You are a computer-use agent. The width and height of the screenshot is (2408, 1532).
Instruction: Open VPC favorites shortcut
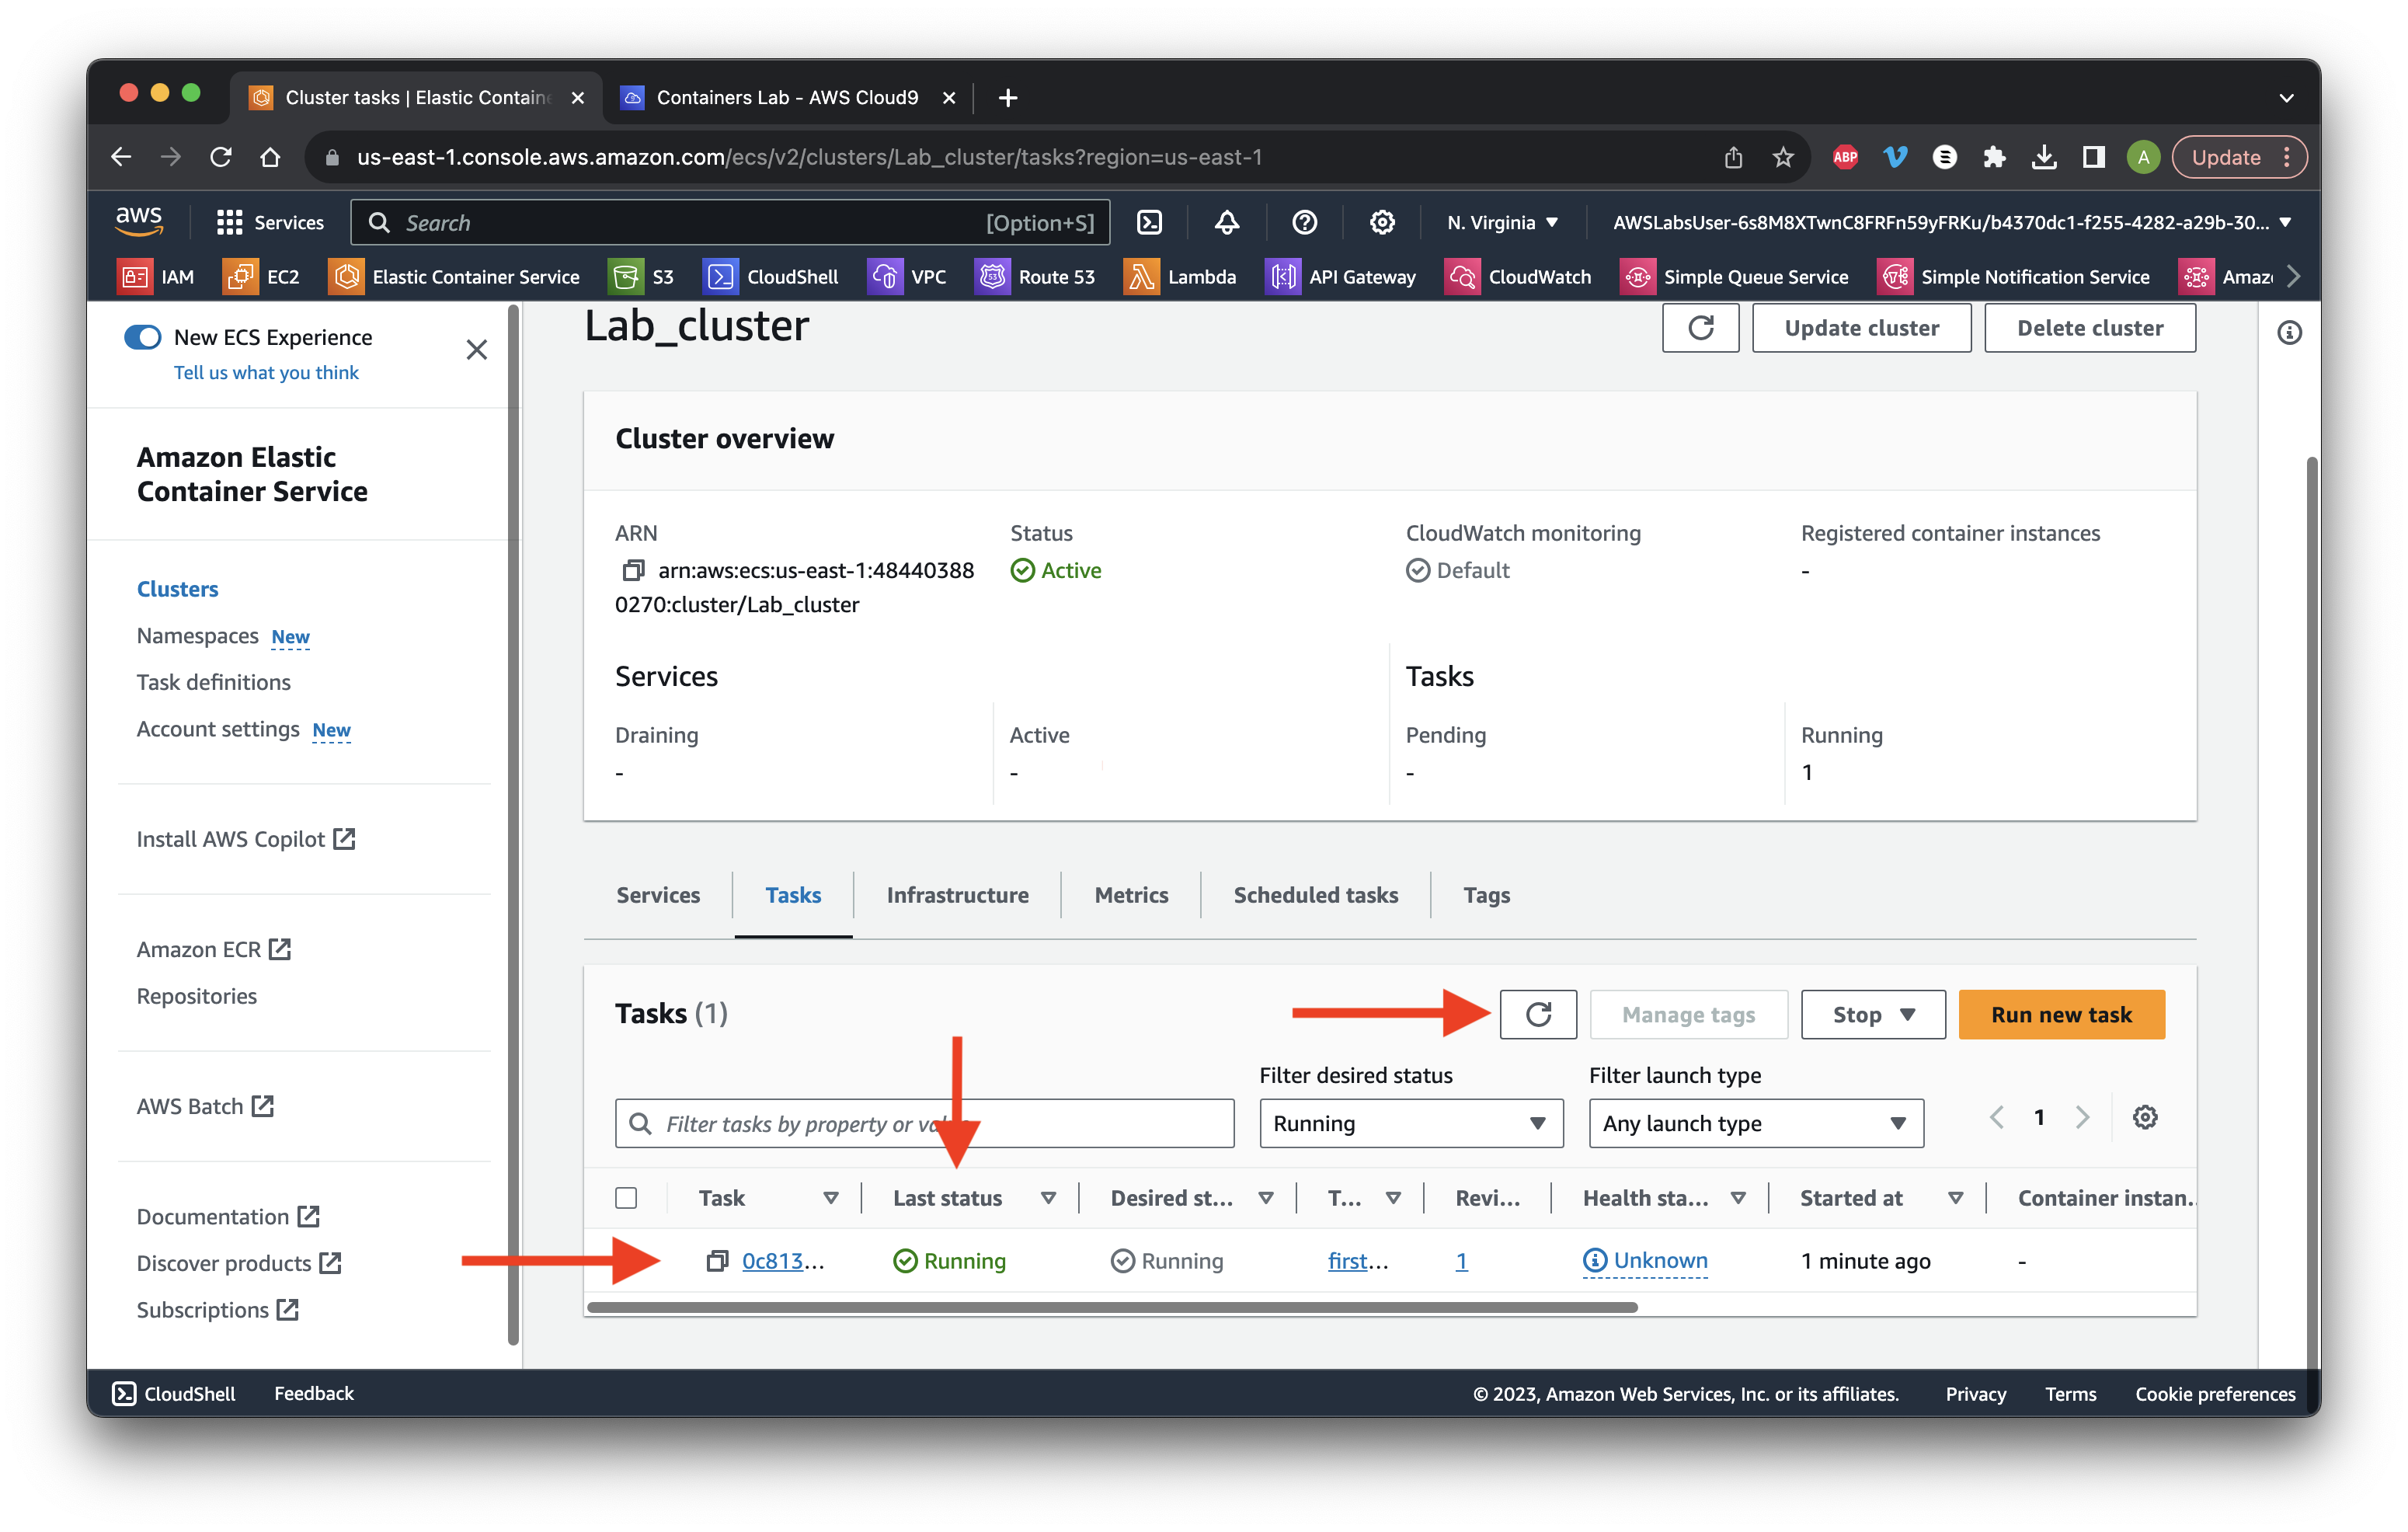906,277
